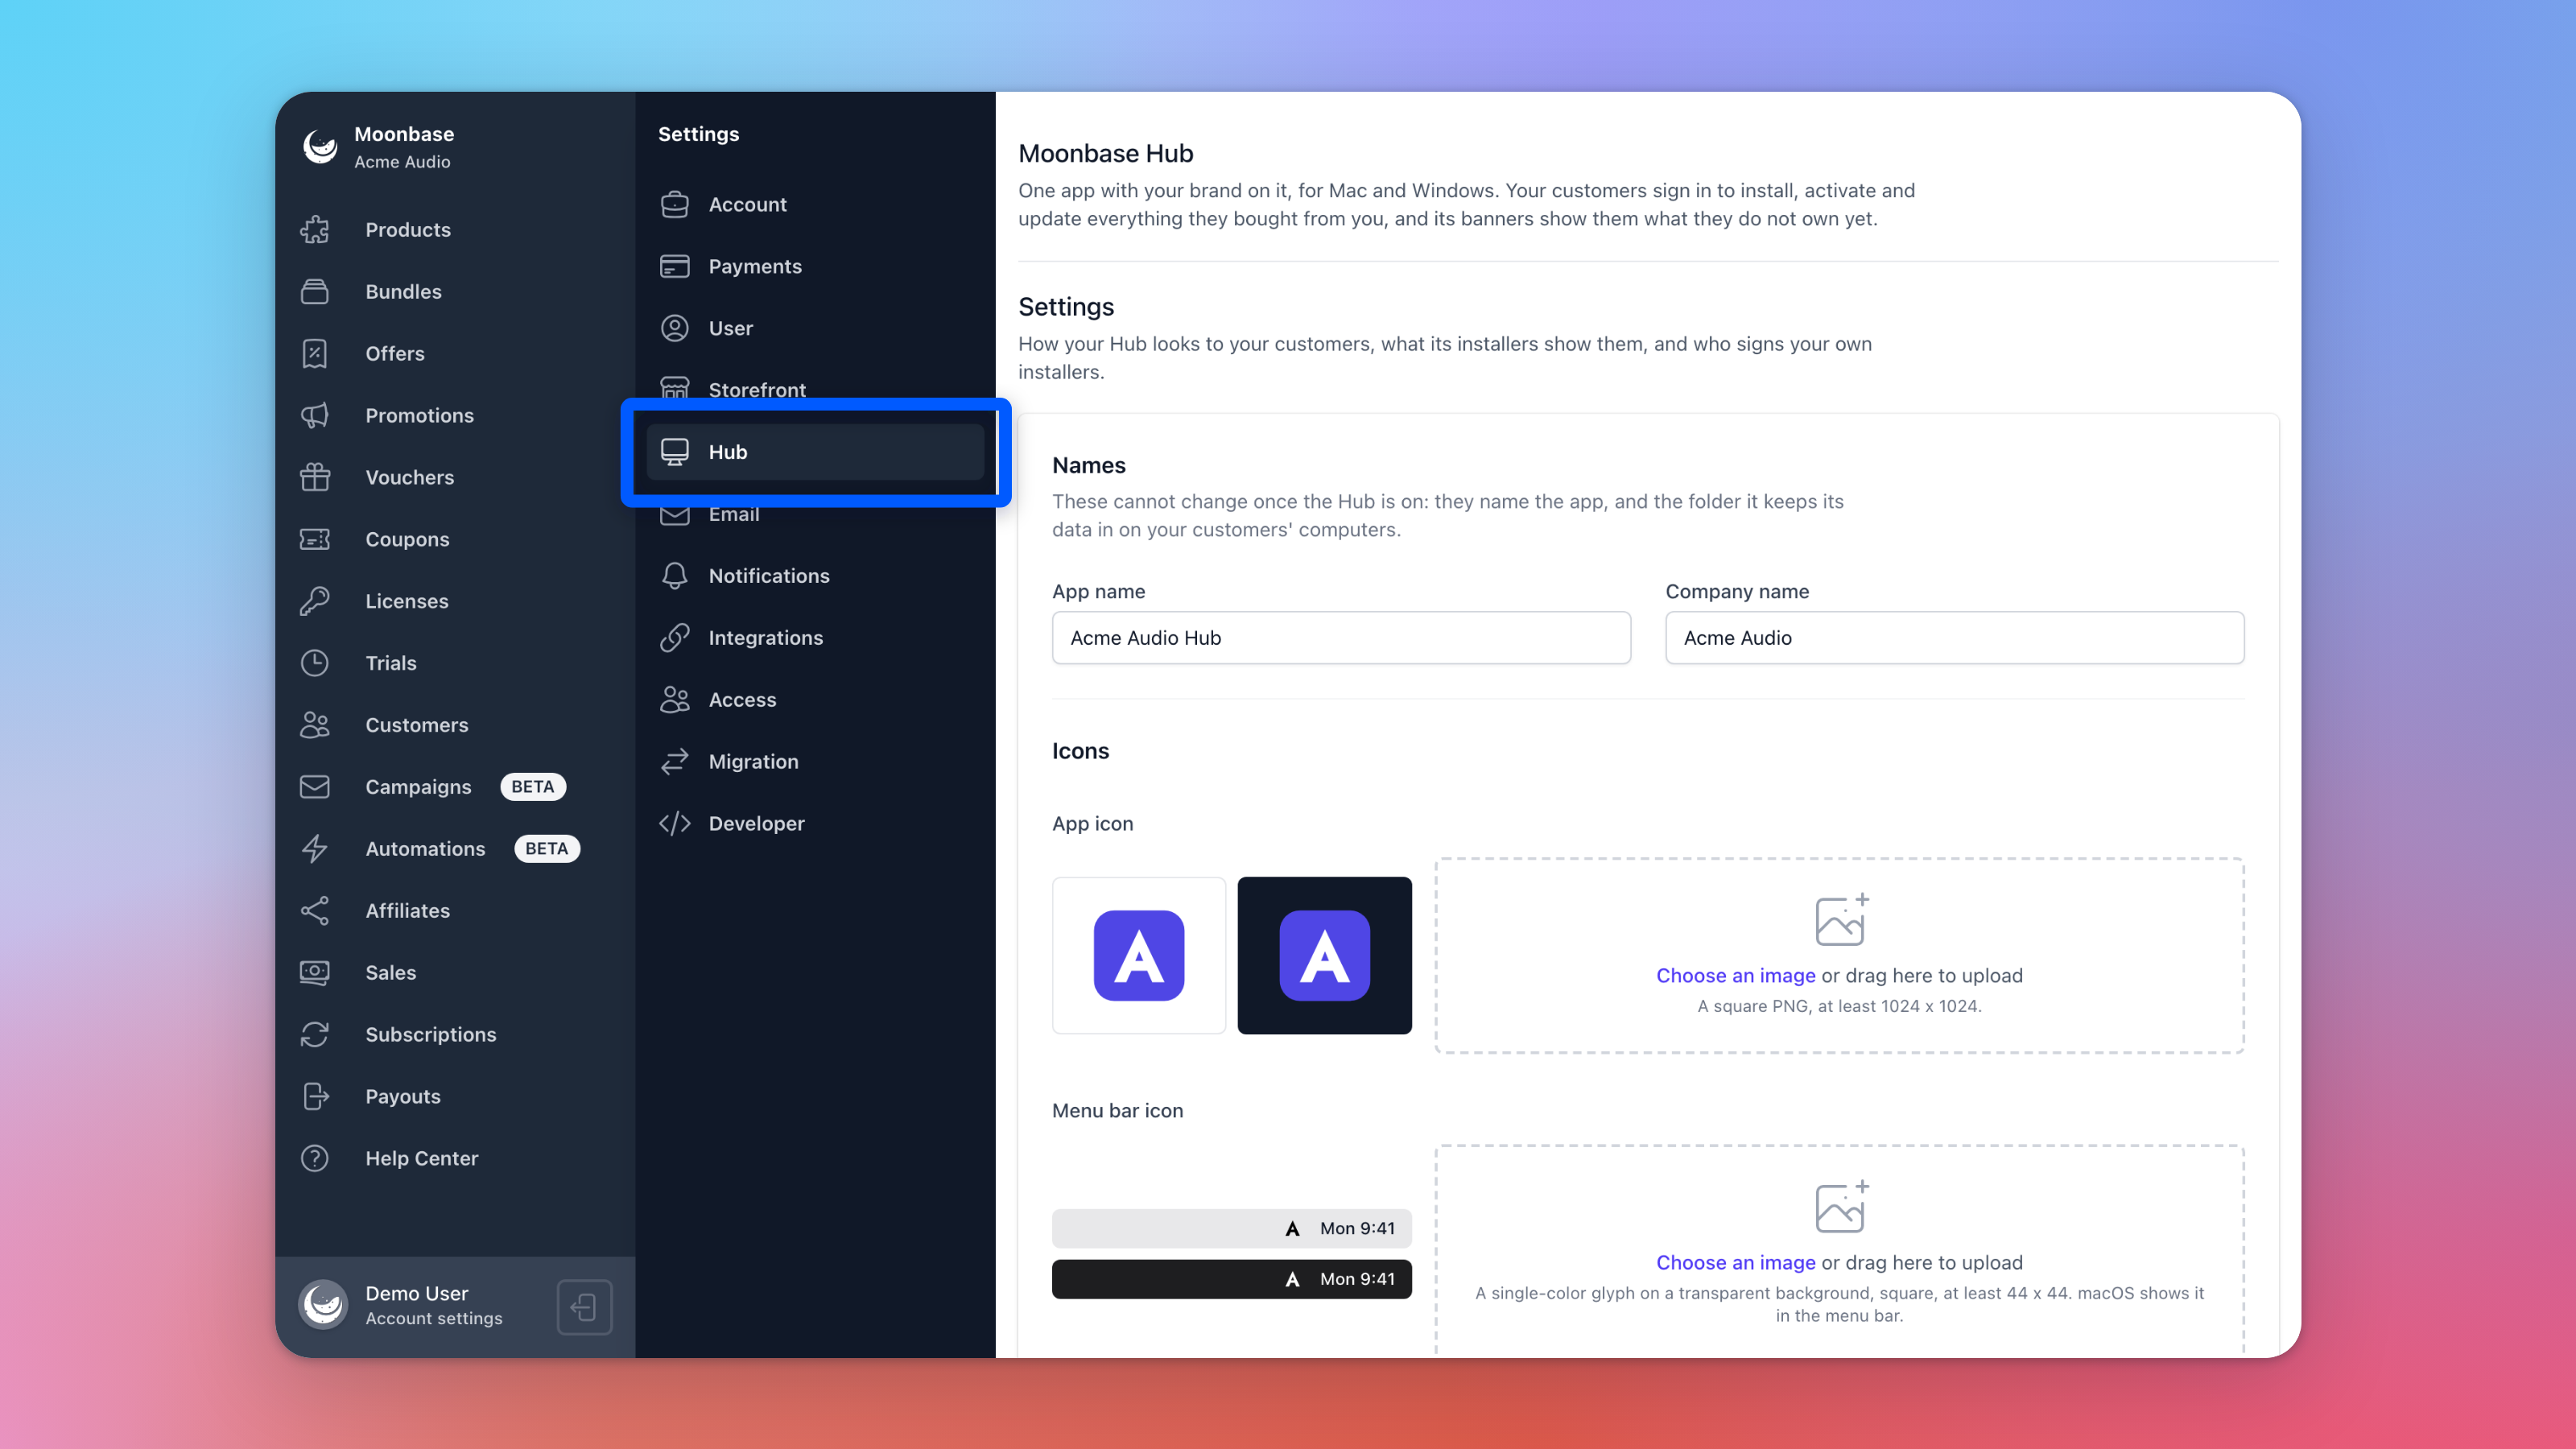Open Access settings page
The image size is (2576, 1449).
coord(815,700)
